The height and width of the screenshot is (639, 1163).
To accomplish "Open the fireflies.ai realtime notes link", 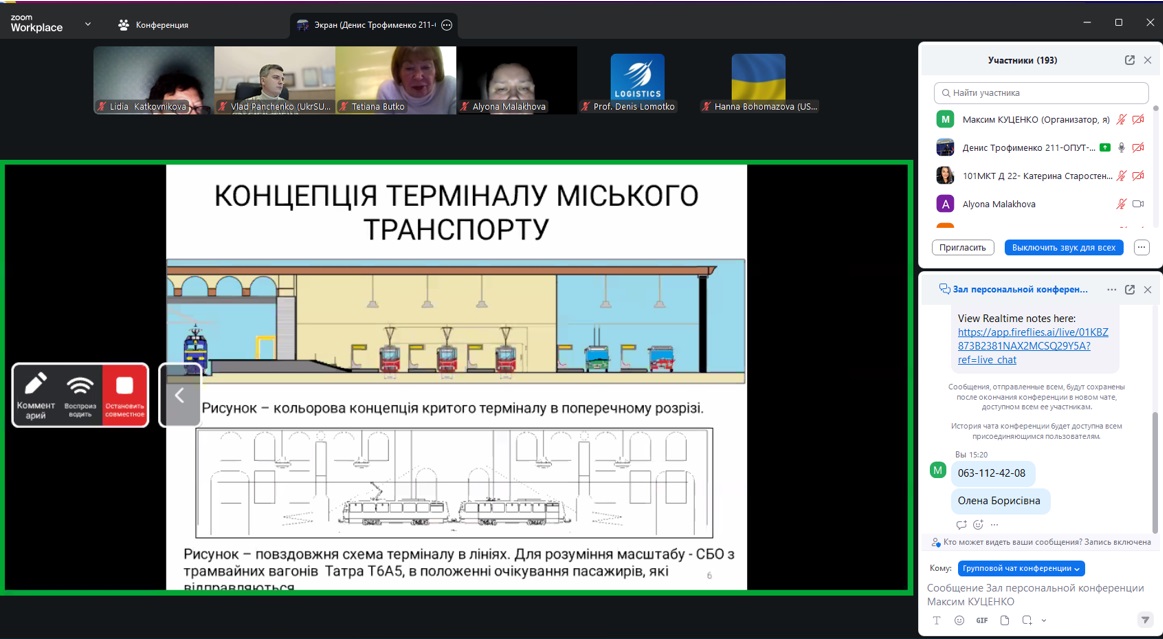I will 1032,346.
